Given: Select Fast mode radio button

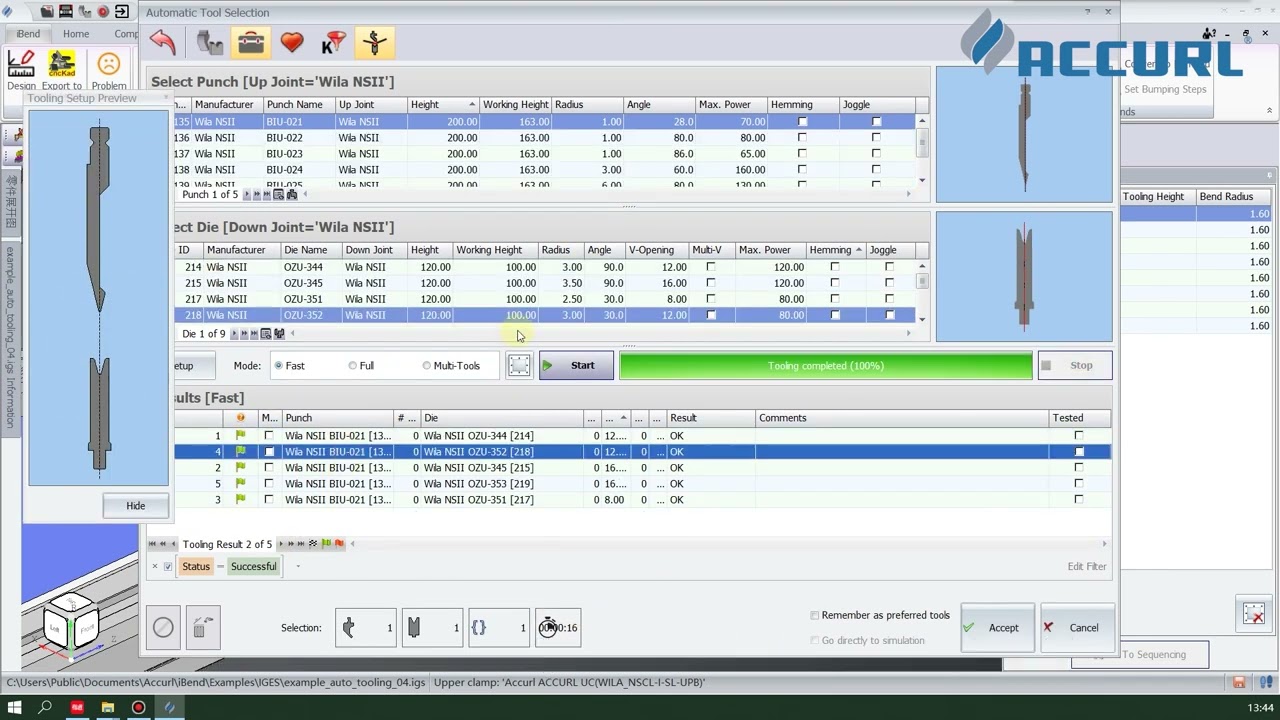Looking at the screenshot, I should pyautogui.click(x=279, y=366).
